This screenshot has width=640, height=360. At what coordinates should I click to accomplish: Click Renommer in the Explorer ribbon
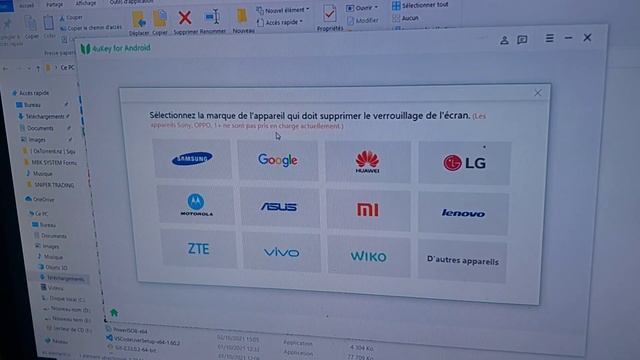[213, 22]
